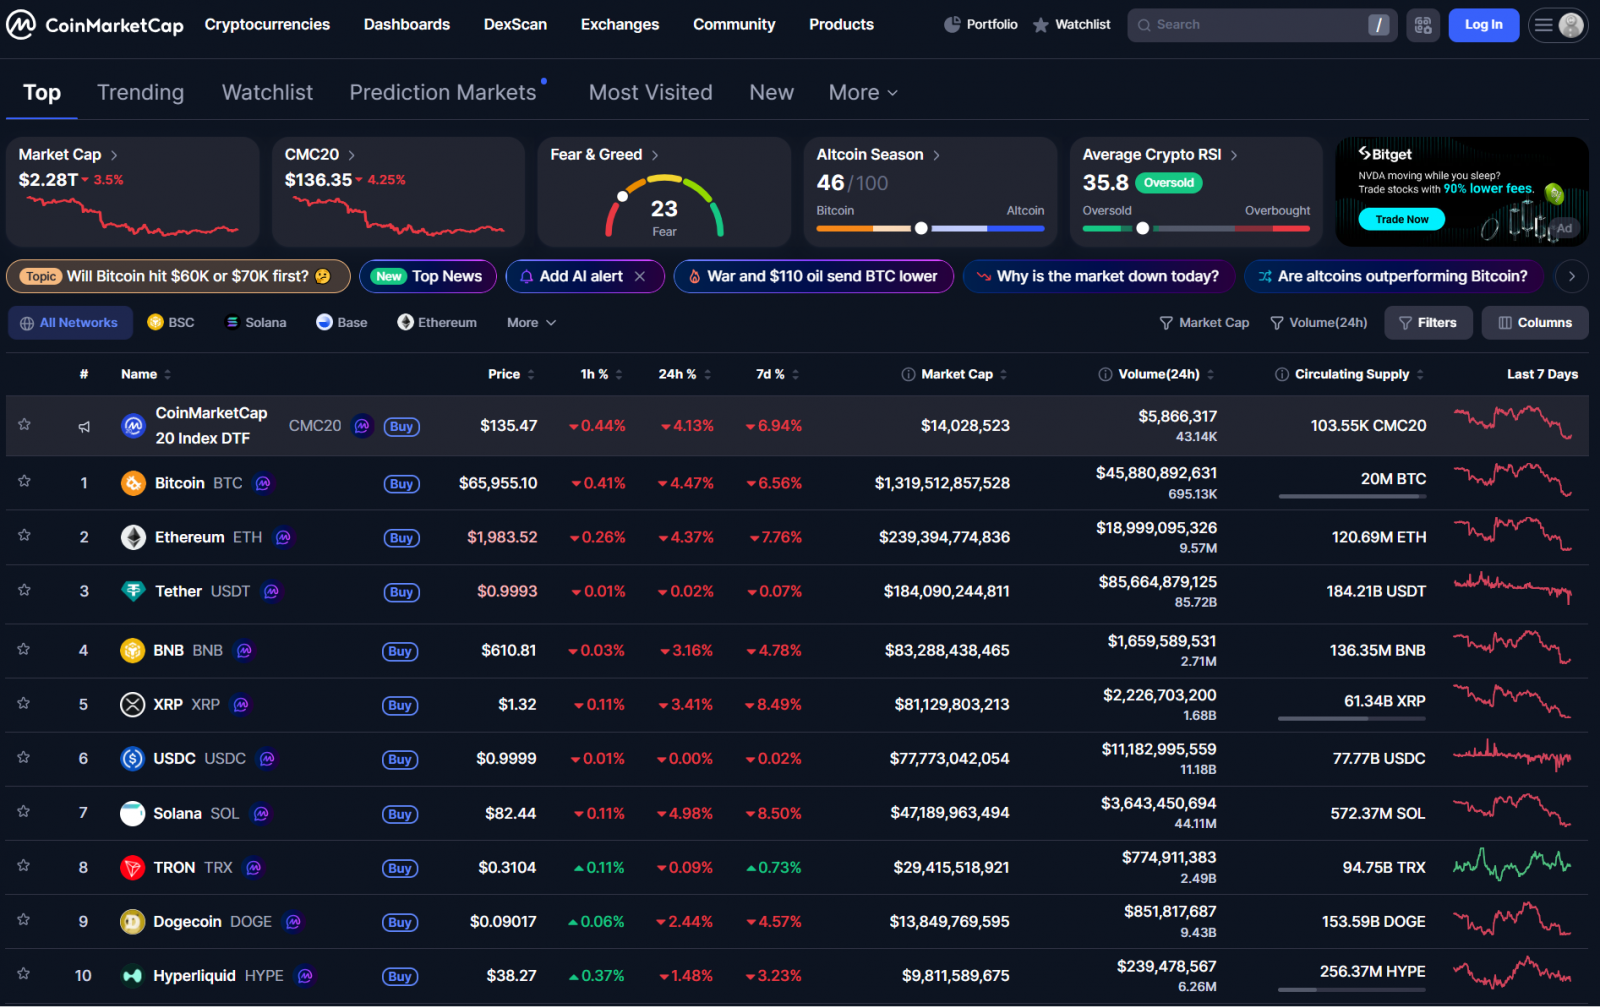Screen dimensions: 1600x1008
Task: Expand the More networks dropdown
Action: click(531, 323)
